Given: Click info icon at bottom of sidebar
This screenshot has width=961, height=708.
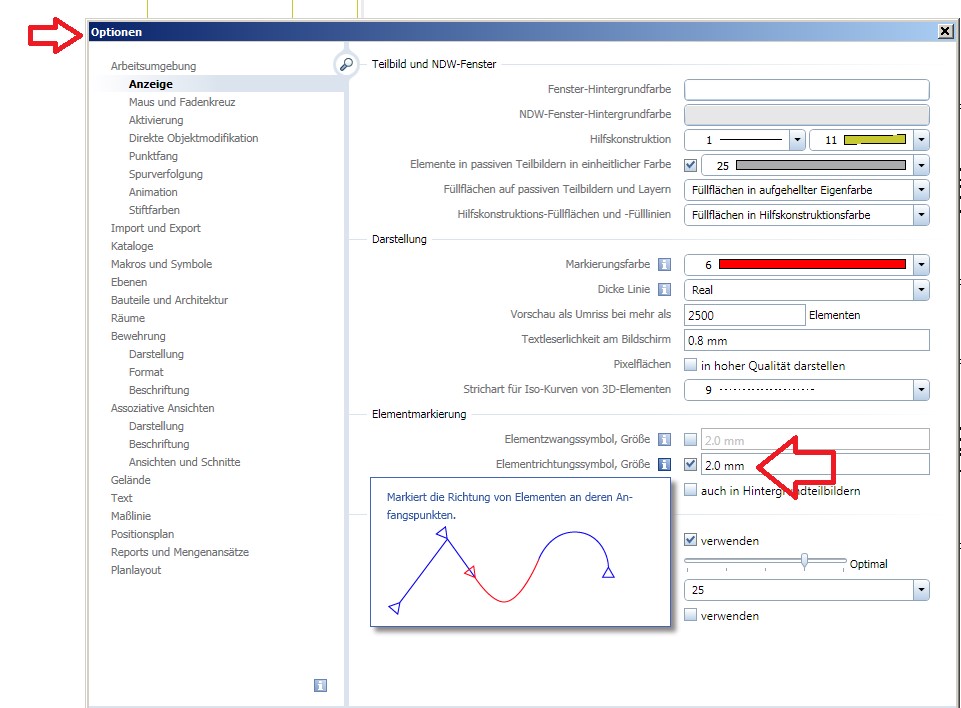Looking at the screenshot, I should (x=320, y=685).
